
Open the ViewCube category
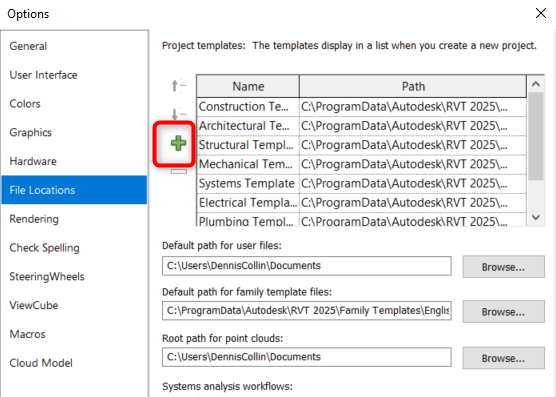74,305
